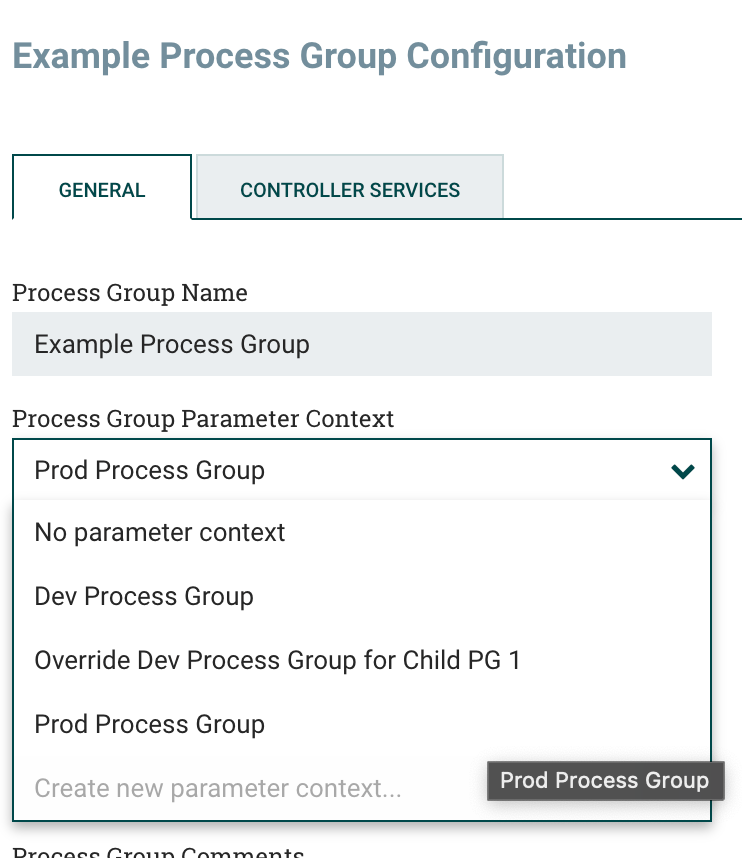Click empty tab strip right of CONTROLLER SERVICES
The height and width of the screenshot is (858, 742).
pyautogui.click(x=620, y=190)
